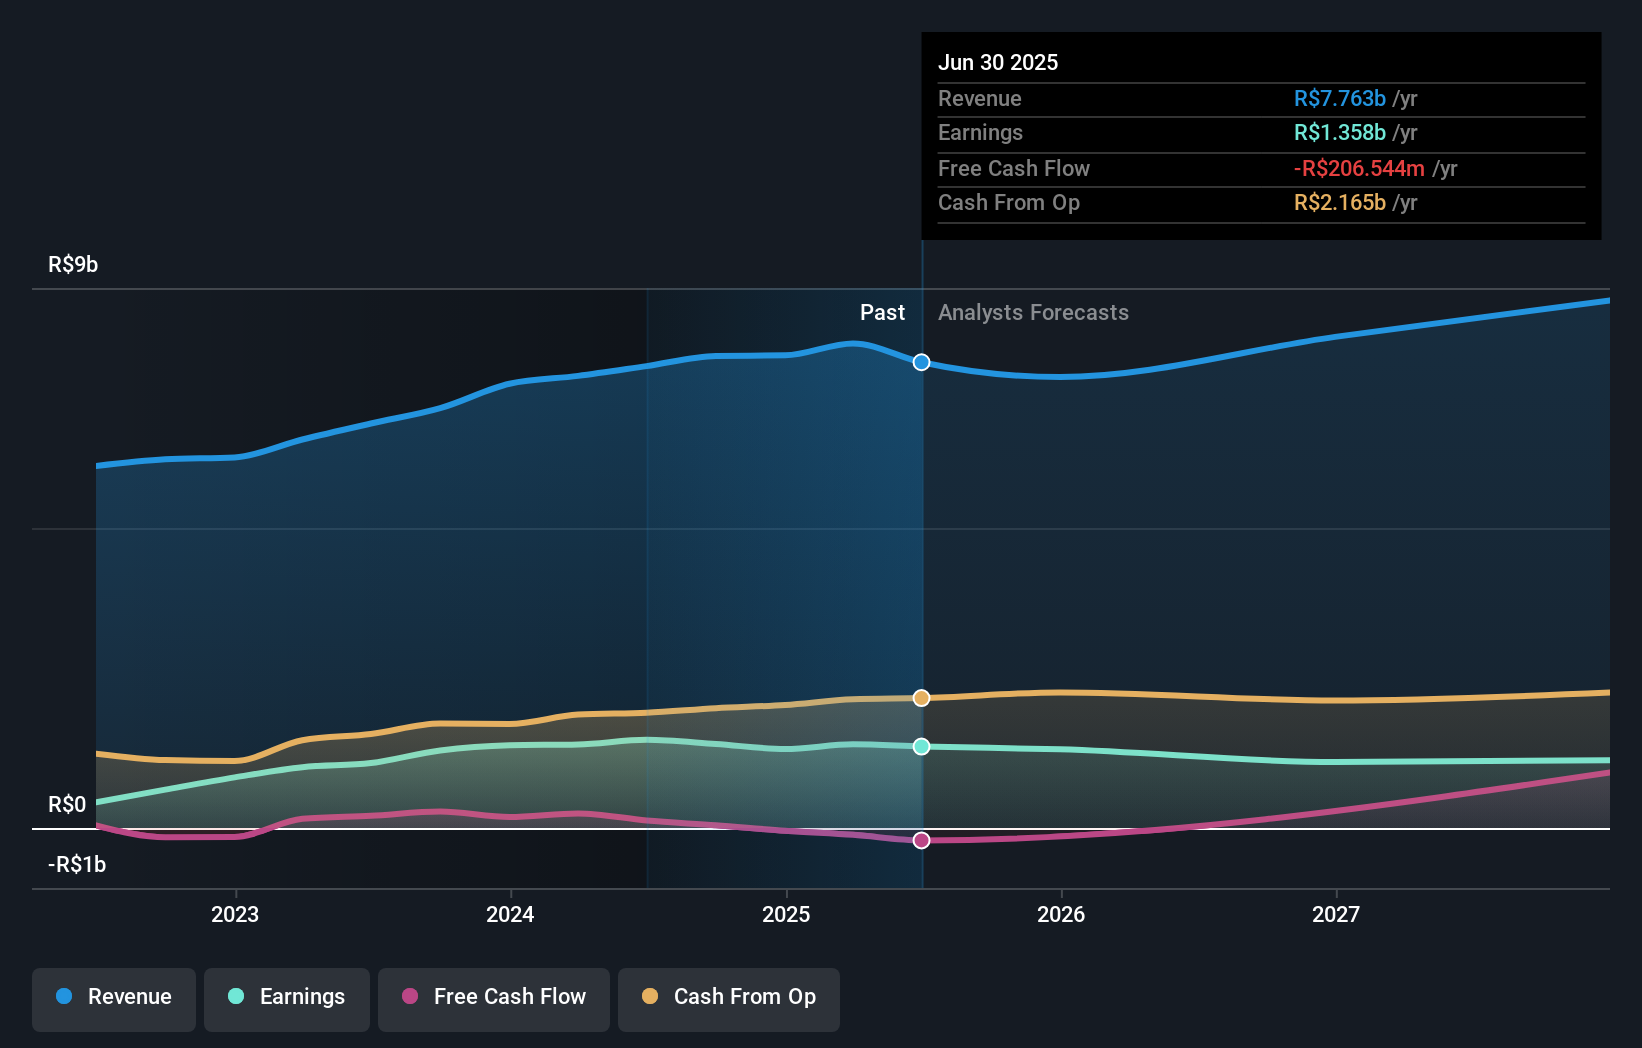Open the Jun 30 2025 date selector
Screen dimensions: 1642x1048
tap(998, 62)
